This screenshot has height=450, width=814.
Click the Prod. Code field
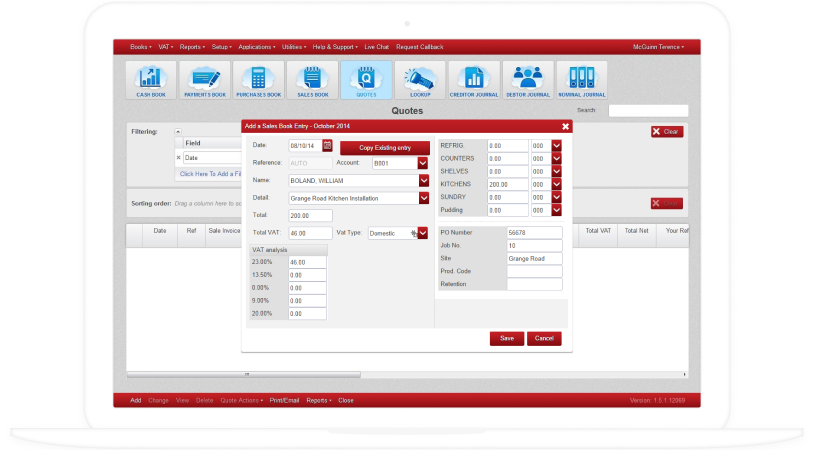point(534,271)
